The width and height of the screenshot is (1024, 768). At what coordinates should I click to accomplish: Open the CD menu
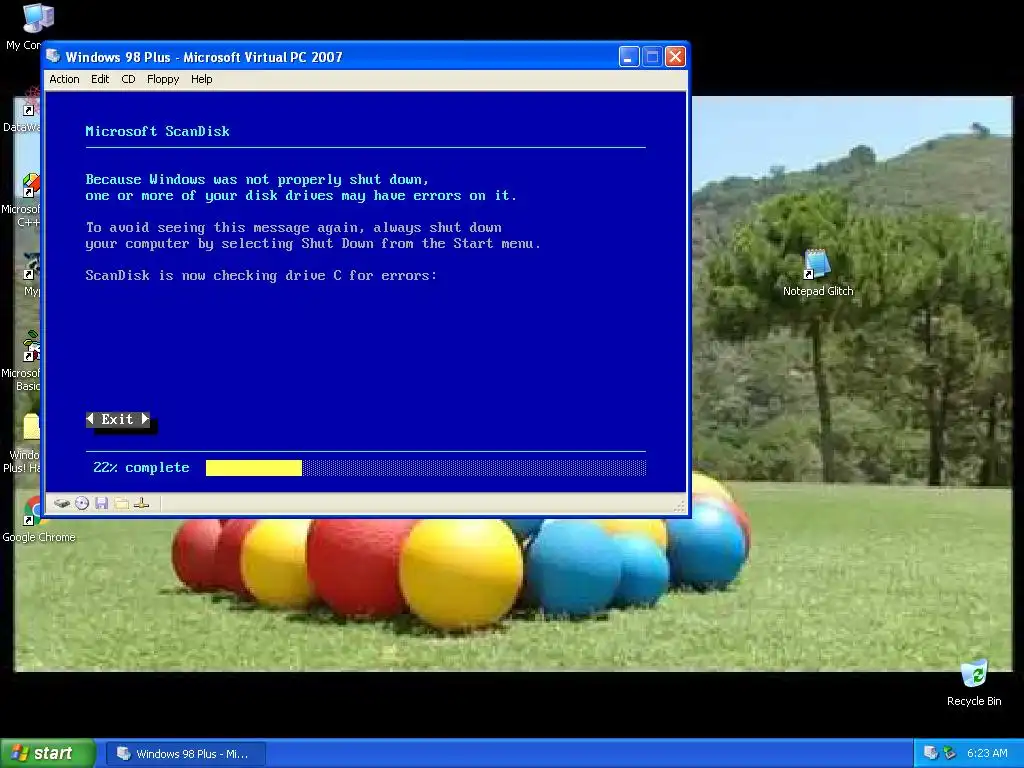(128, 79)
